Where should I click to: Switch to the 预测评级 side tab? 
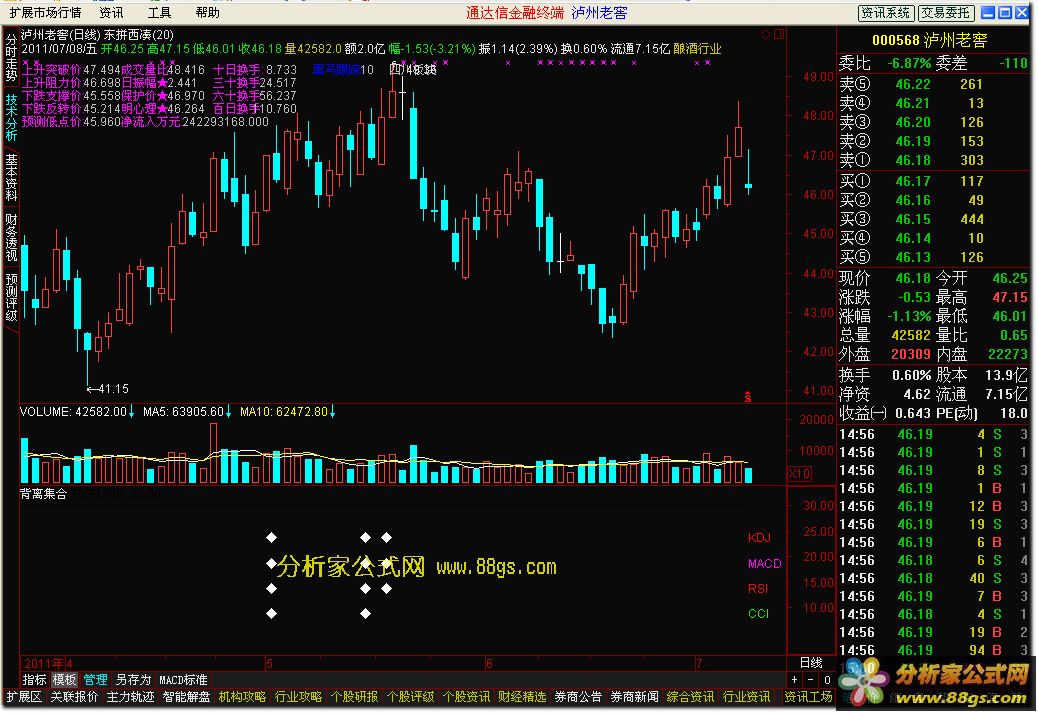coord(11,296)
